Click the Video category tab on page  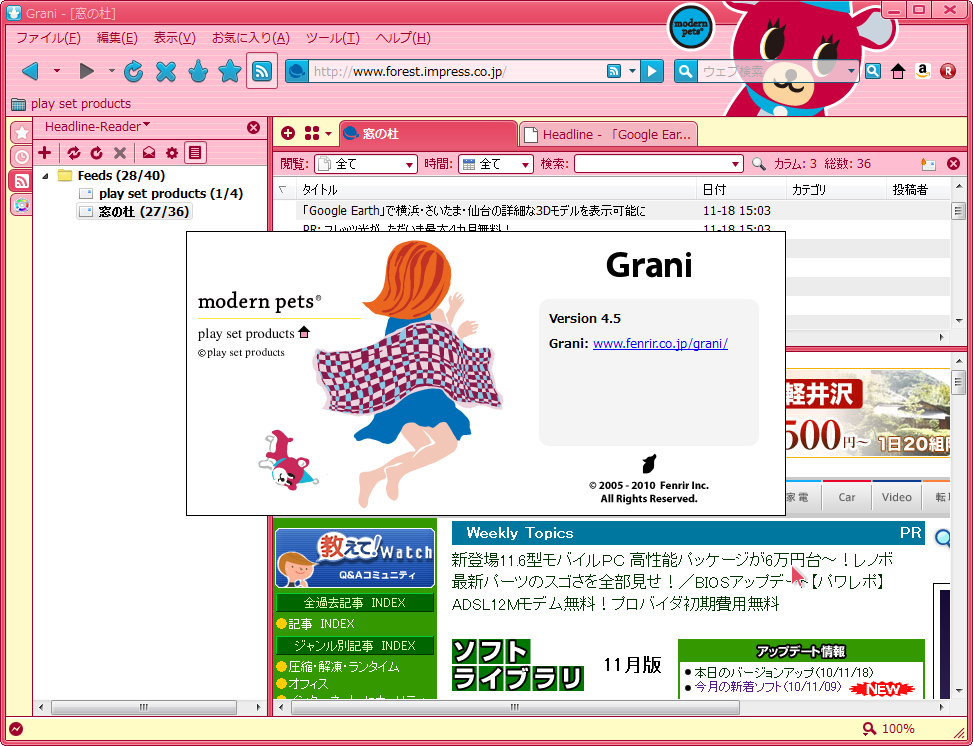[x=897, y=497]
